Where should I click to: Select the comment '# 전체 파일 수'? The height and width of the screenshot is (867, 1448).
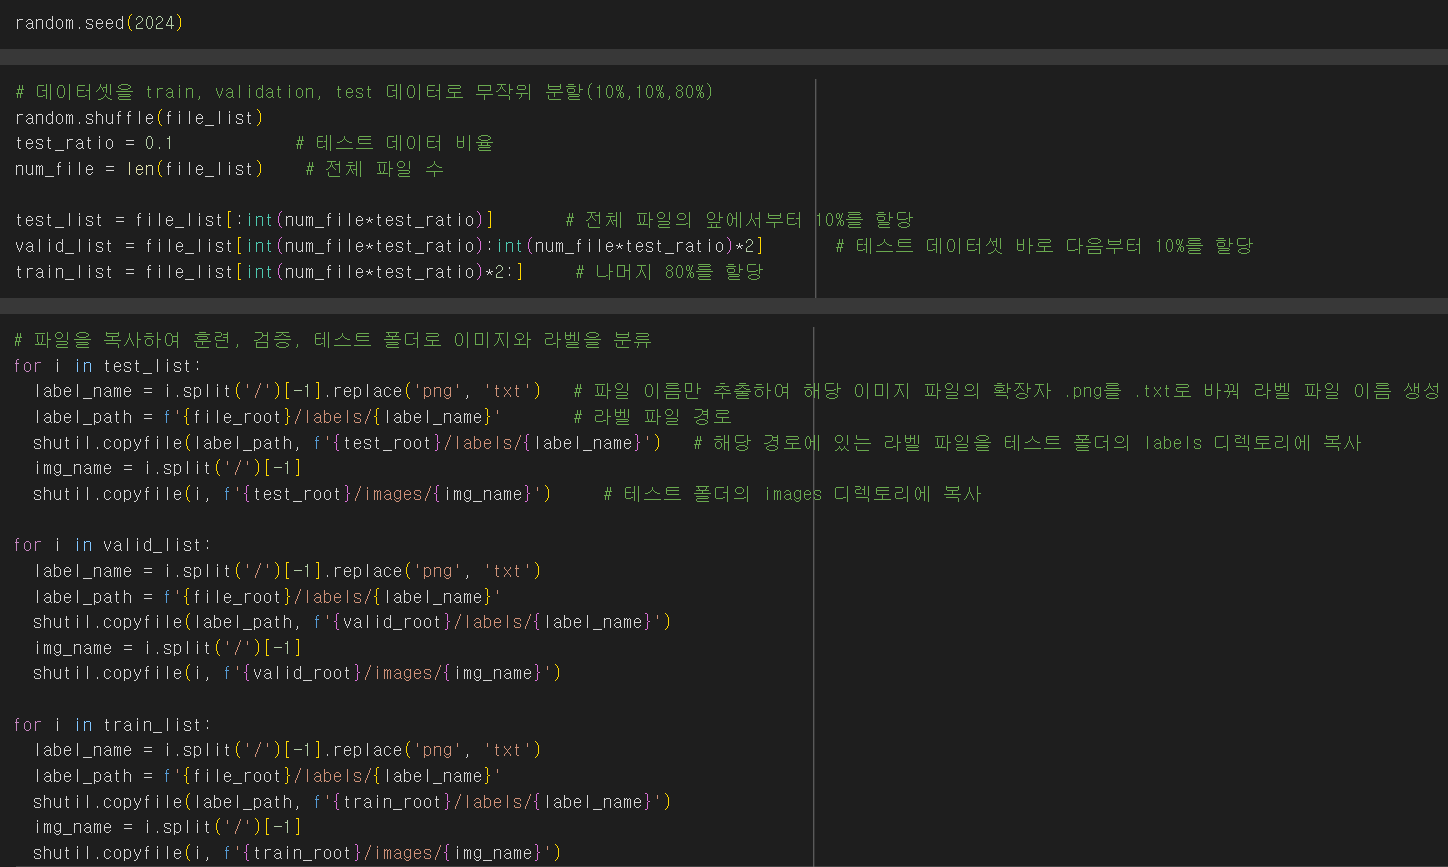coord(374,169)
